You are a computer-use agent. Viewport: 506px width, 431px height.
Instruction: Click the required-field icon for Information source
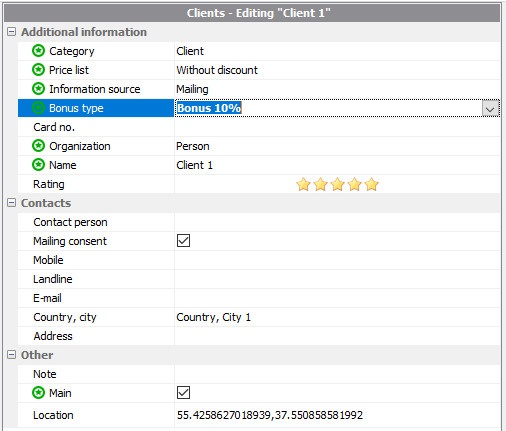(38, 89)
